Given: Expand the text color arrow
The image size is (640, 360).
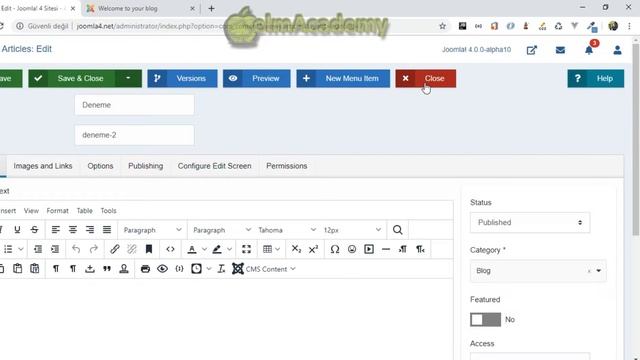Looking at the screenshot, I should coord(204,249).
